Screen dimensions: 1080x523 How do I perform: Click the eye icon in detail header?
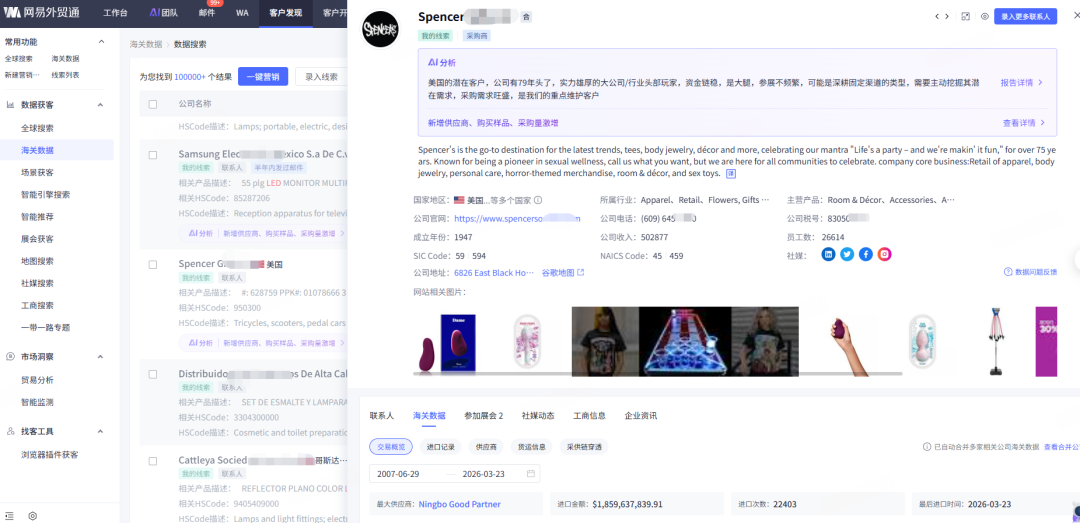pos(984,17)
